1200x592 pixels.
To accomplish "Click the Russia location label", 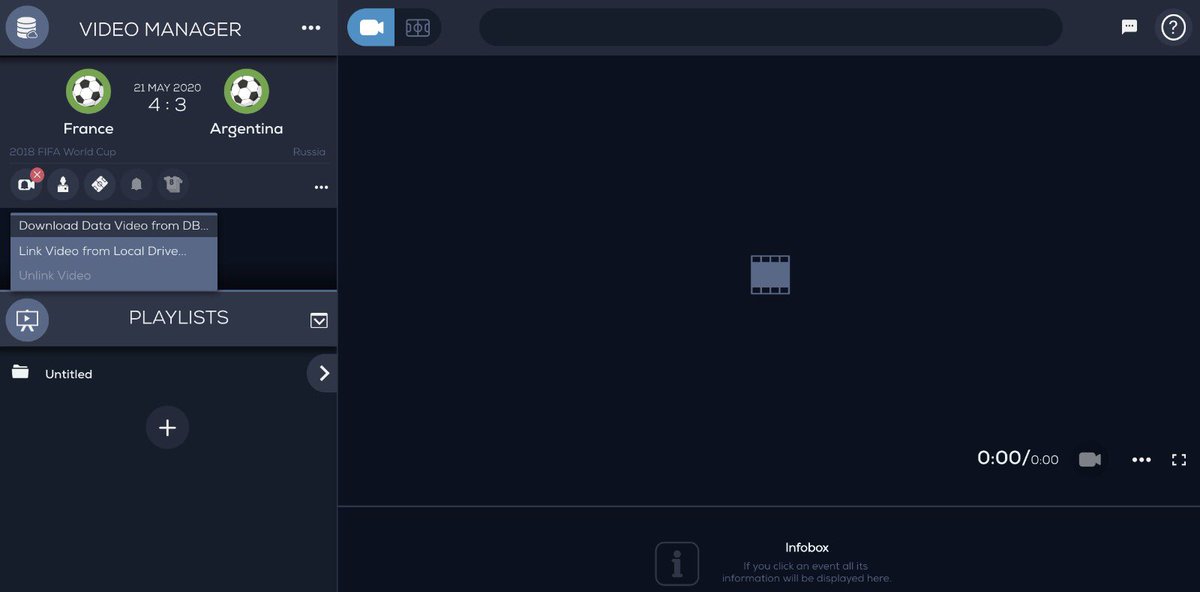I will click(x=309, y=152).
